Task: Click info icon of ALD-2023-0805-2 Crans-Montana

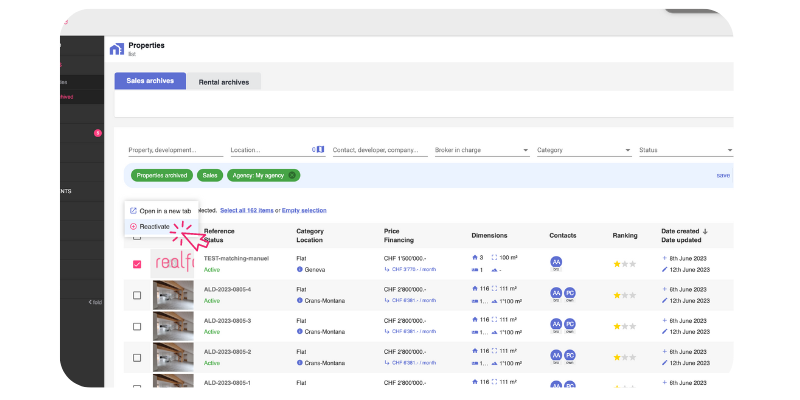Action: click(x=299, y=363)
